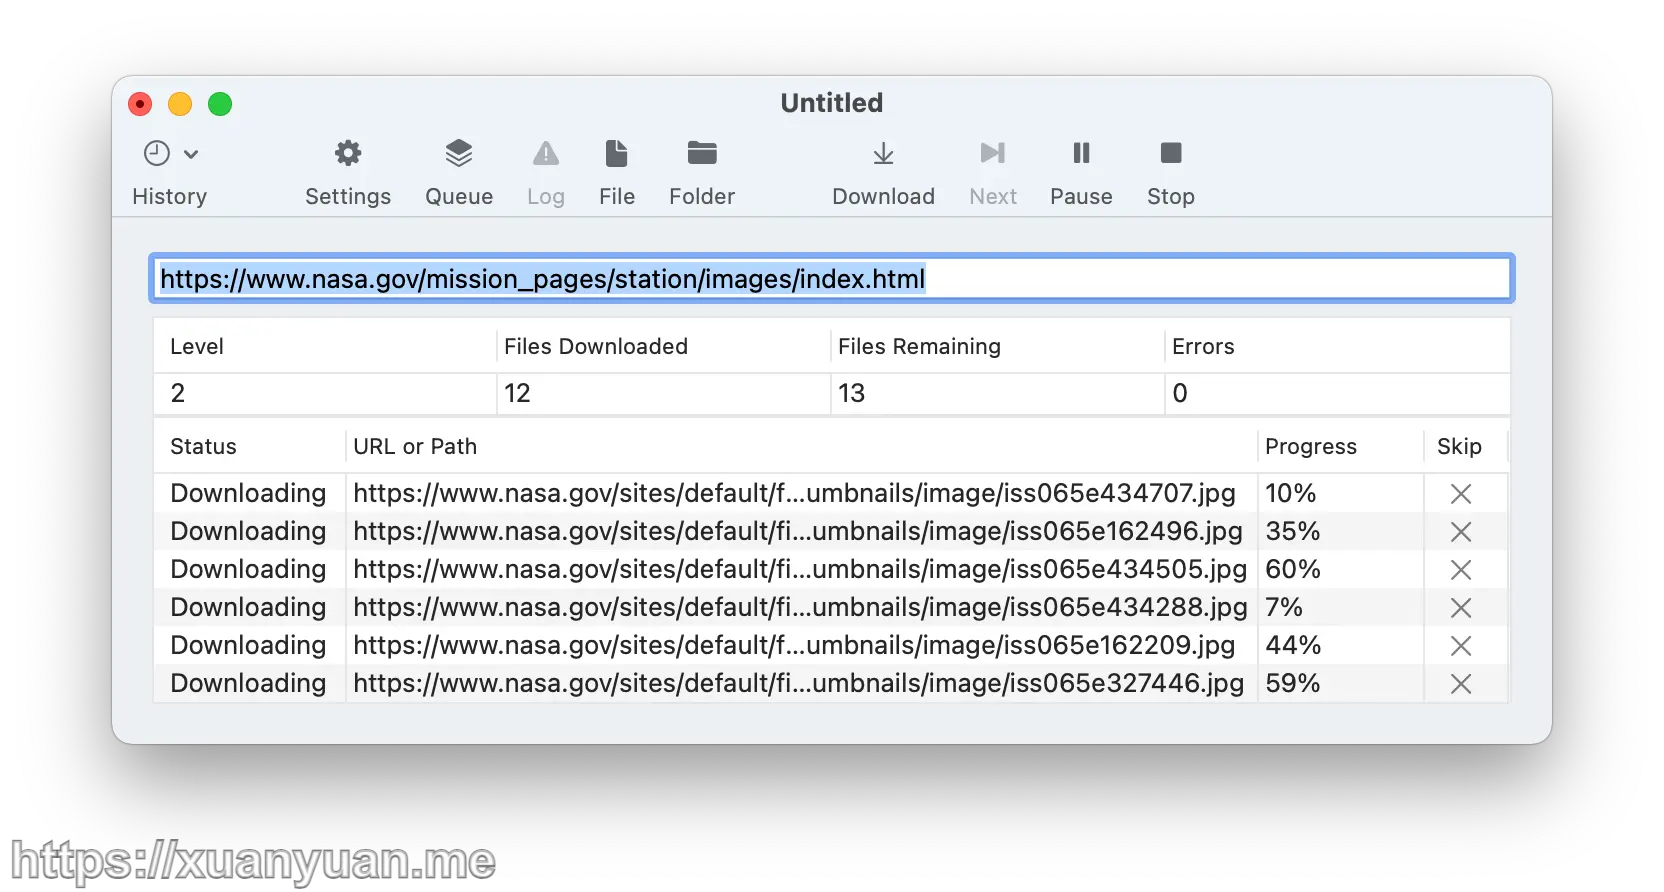Viewport: 1664px width, 892px height.
Task: Skip download of iss065e434288.jpg
Action: coord(1461,608)
